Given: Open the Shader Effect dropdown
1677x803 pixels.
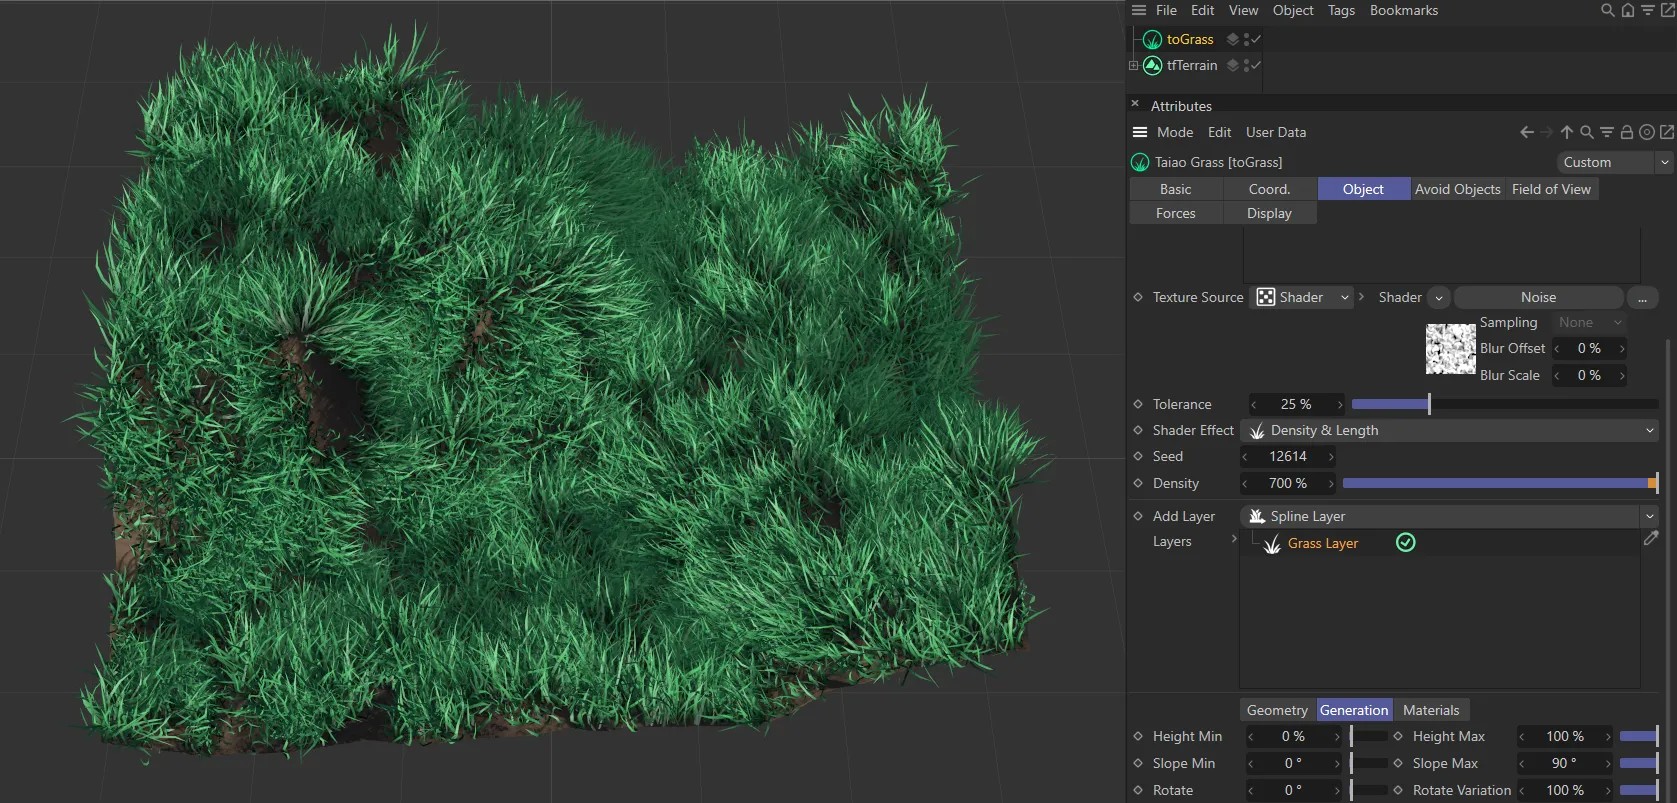Looking at the screenshot, I should click(1449, 431).
